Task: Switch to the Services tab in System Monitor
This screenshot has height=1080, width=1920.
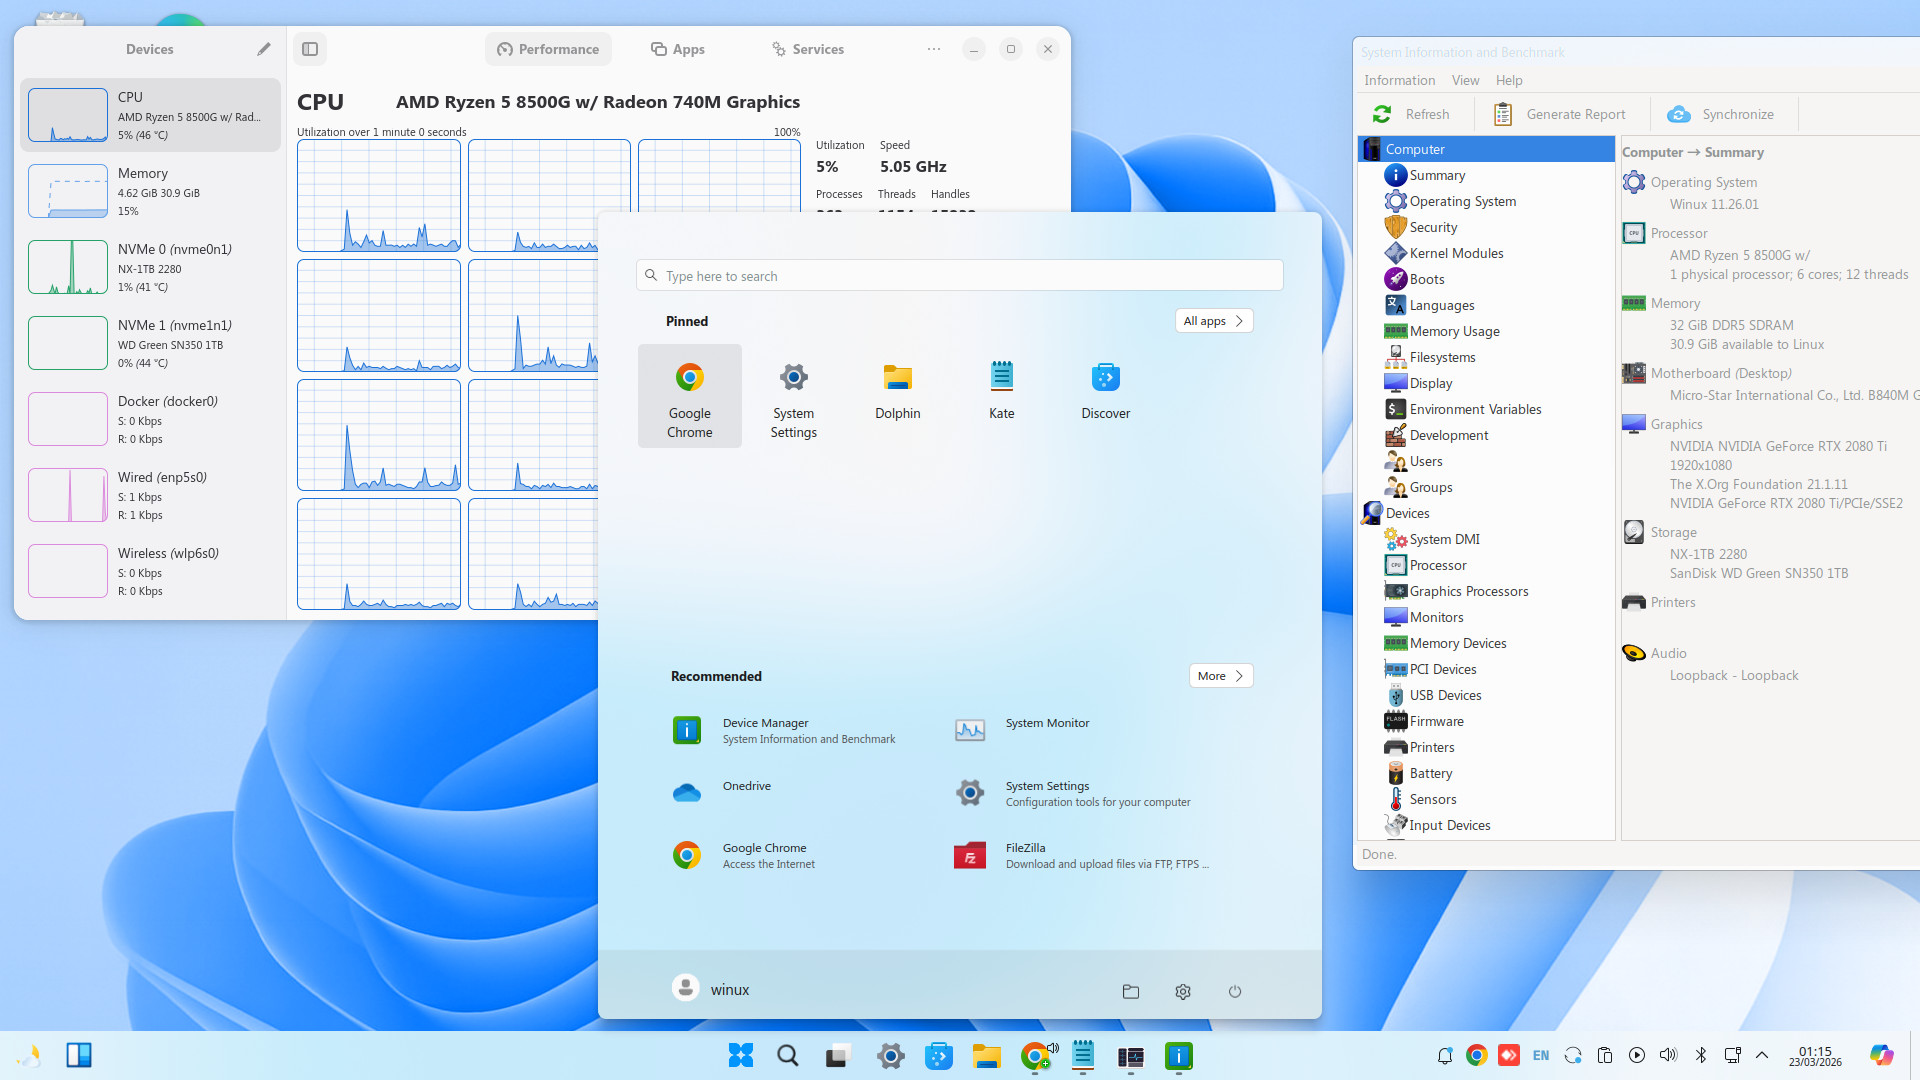Action: (x=807, y=49)
